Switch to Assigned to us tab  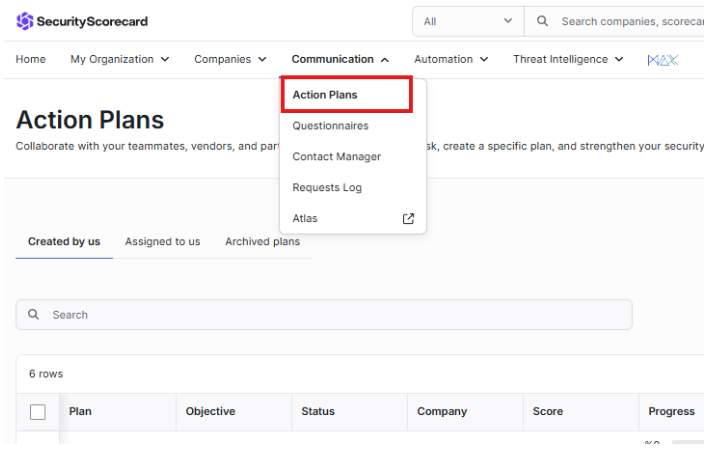162,242
